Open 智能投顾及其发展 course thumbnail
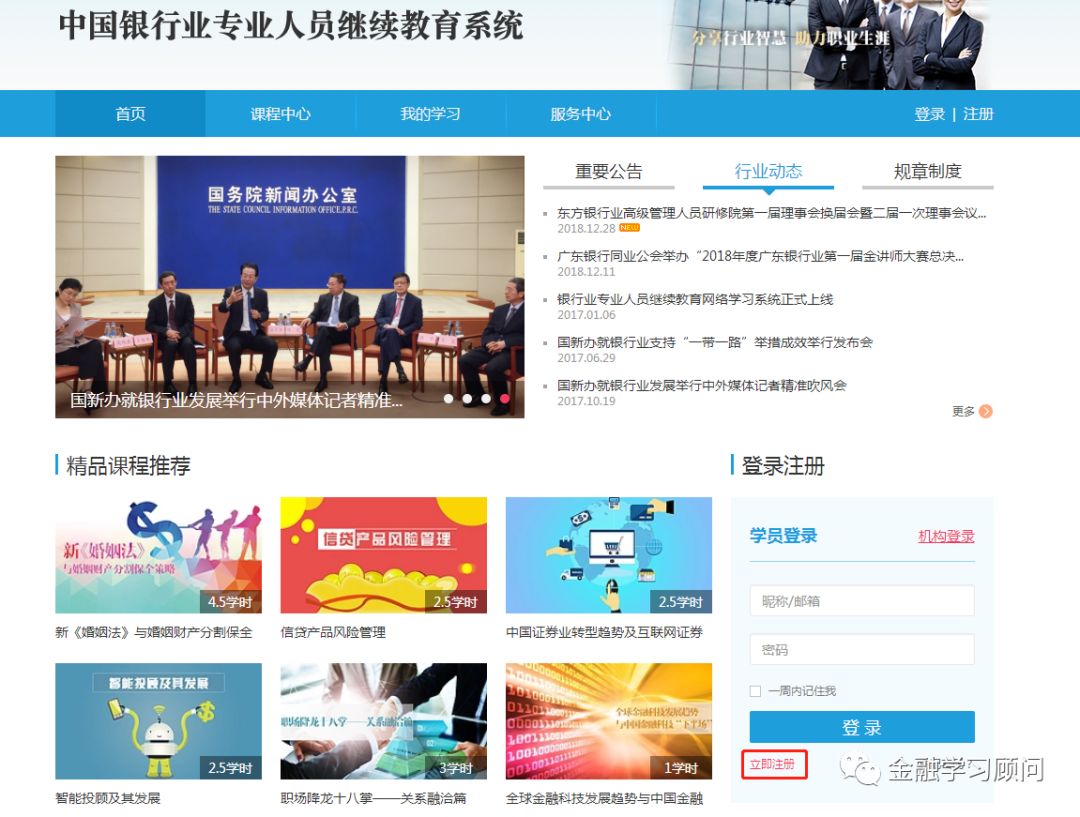The width and height of the screenshot is (1080, 817). (158, 721)
